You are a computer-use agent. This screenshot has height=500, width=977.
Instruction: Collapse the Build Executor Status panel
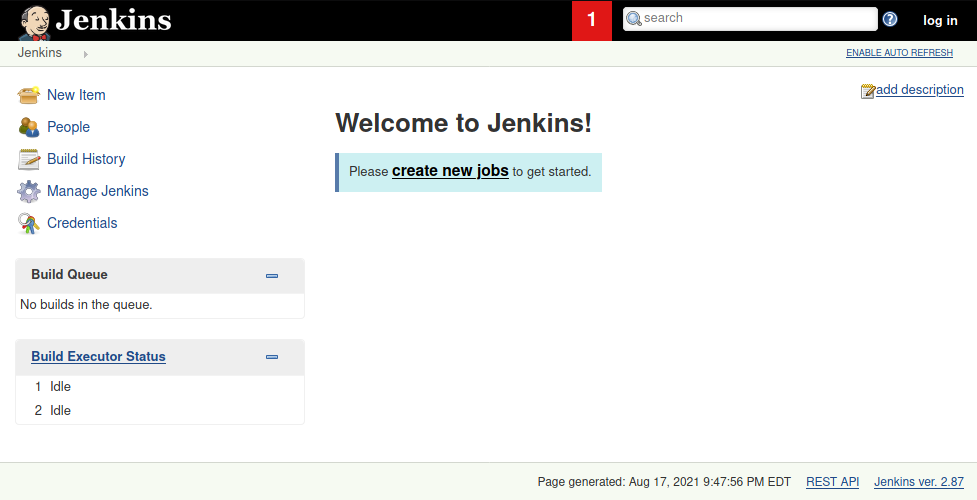click(272, 357)
